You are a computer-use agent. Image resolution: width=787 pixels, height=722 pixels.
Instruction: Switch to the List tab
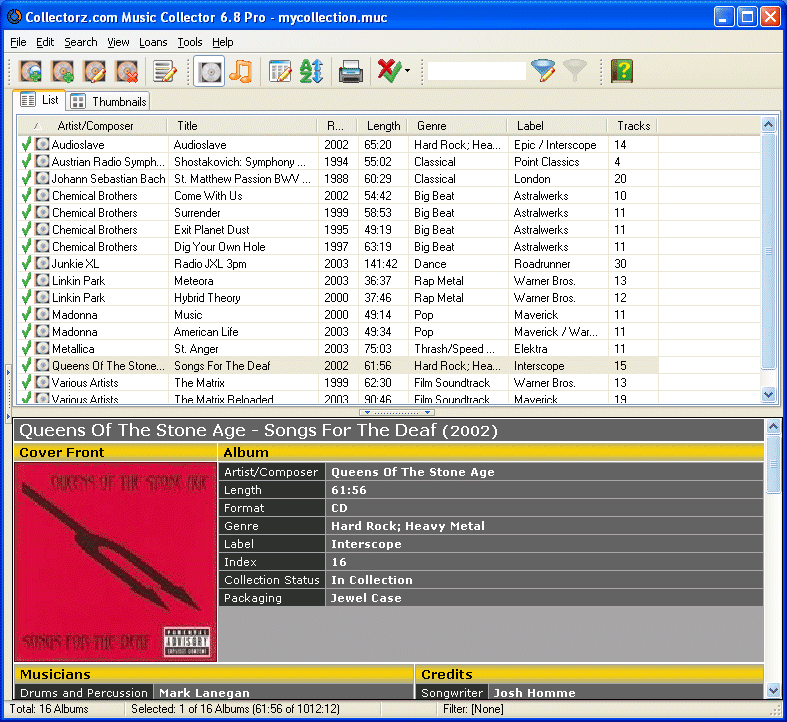[x=40, y=100]
